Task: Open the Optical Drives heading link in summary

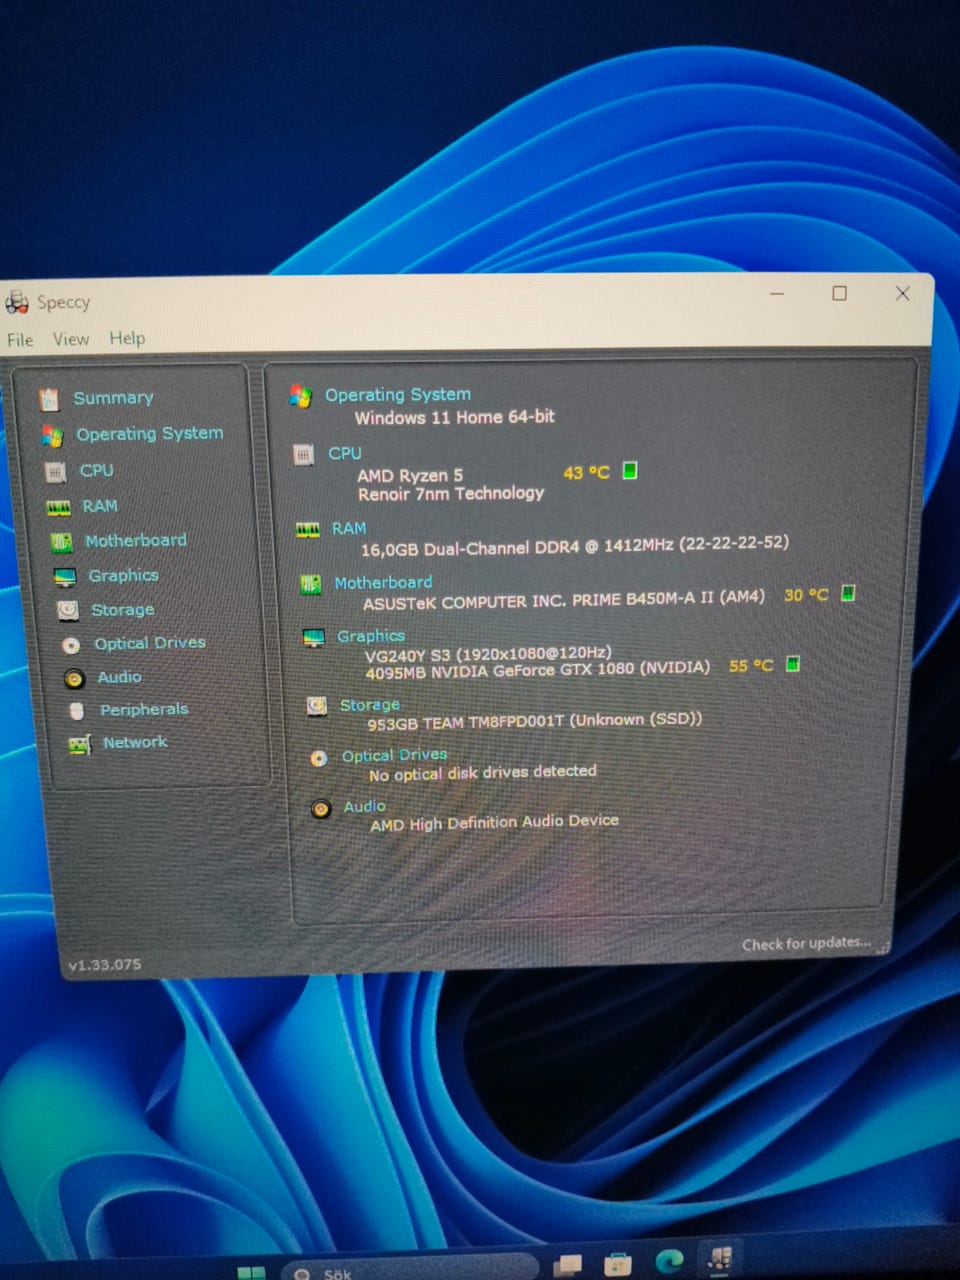Action: [x=395, y=756]
